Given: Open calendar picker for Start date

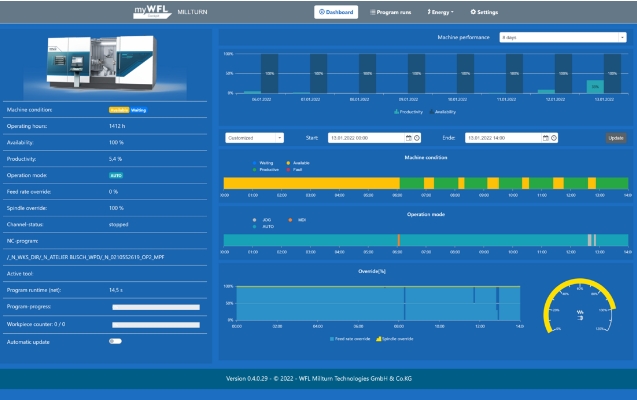Looking at the screenshot, I should coord(408,138).
